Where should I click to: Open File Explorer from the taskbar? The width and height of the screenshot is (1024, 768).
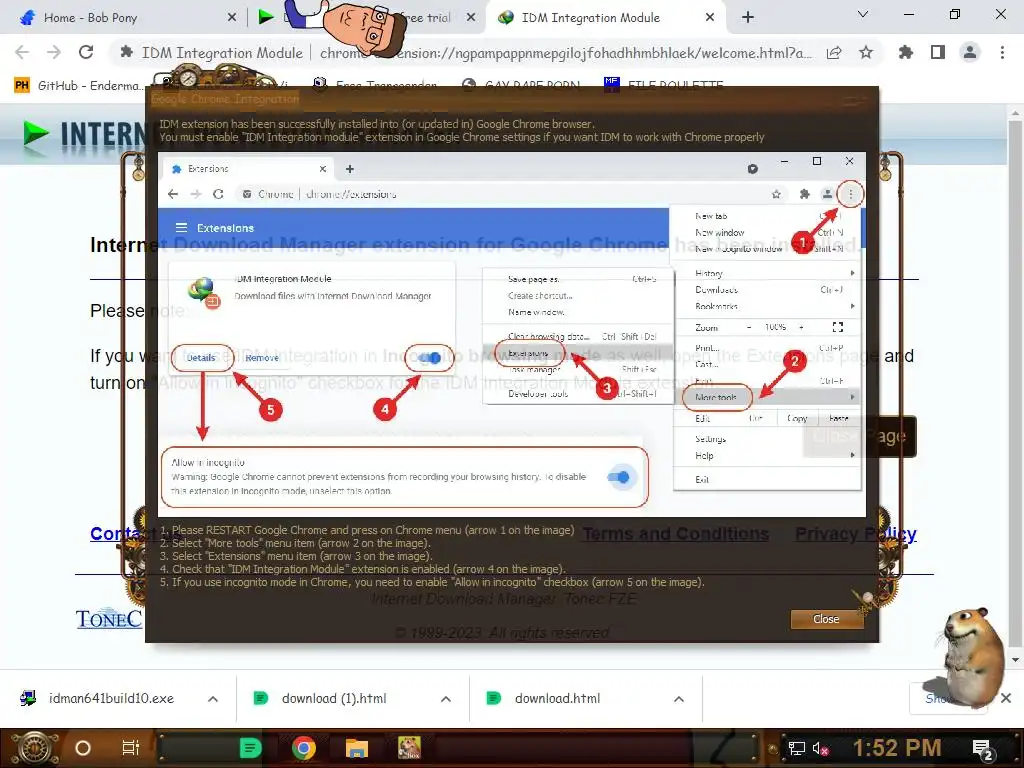point(357,748)
